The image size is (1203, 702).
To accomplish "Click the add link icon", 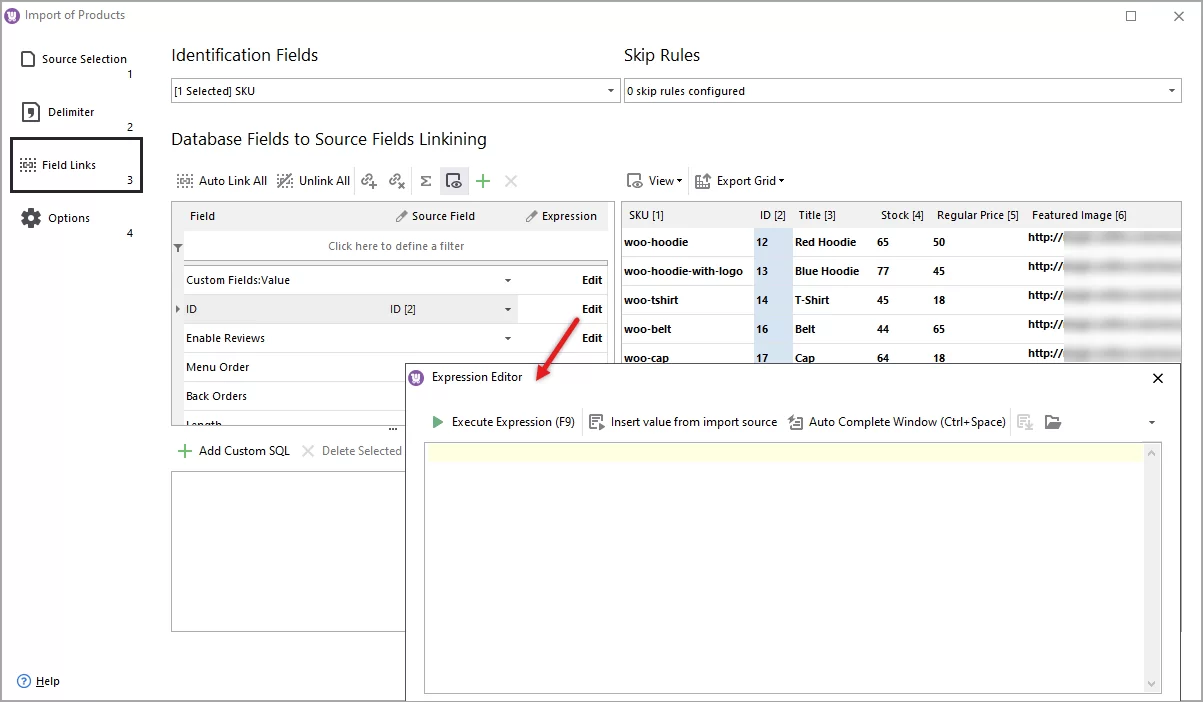I will 370,181.
